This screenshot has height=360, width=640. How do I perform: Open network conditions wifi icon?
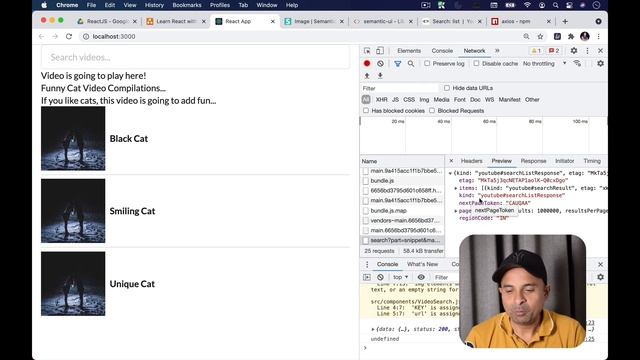tap(577, 64)
